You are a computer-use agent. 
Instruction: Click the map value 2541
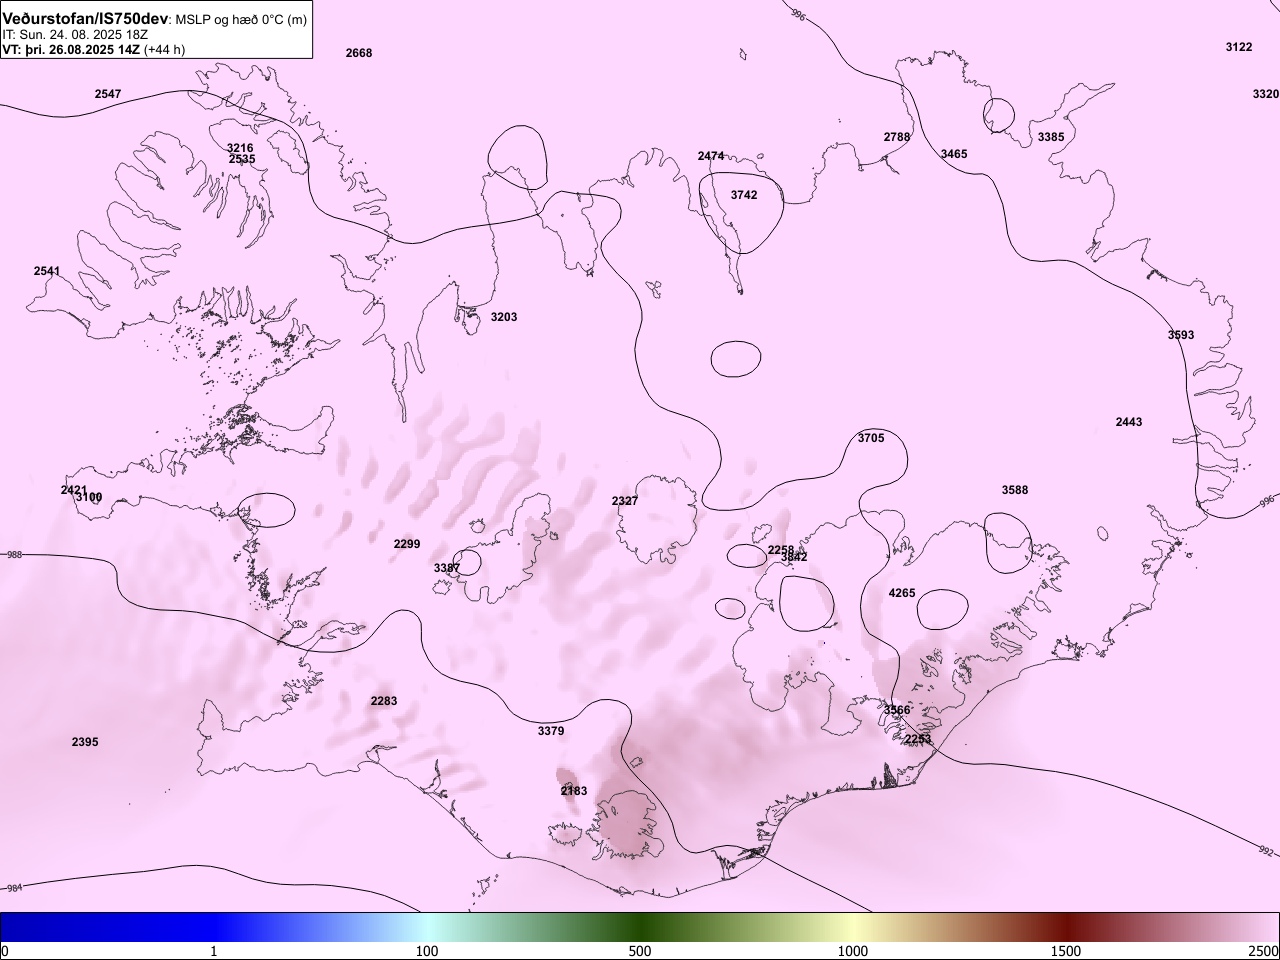pos(47,271)
